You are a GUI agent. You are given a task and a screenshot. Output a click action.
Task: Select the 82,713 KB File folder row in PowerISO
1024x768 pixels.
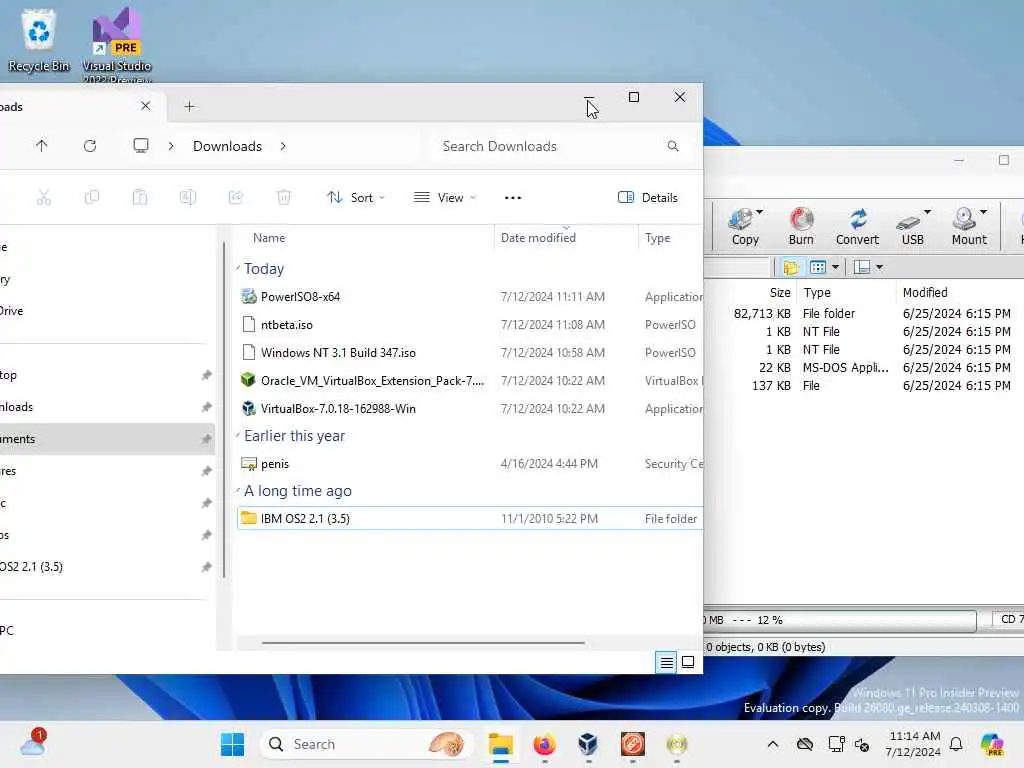[x=871, y=313]
